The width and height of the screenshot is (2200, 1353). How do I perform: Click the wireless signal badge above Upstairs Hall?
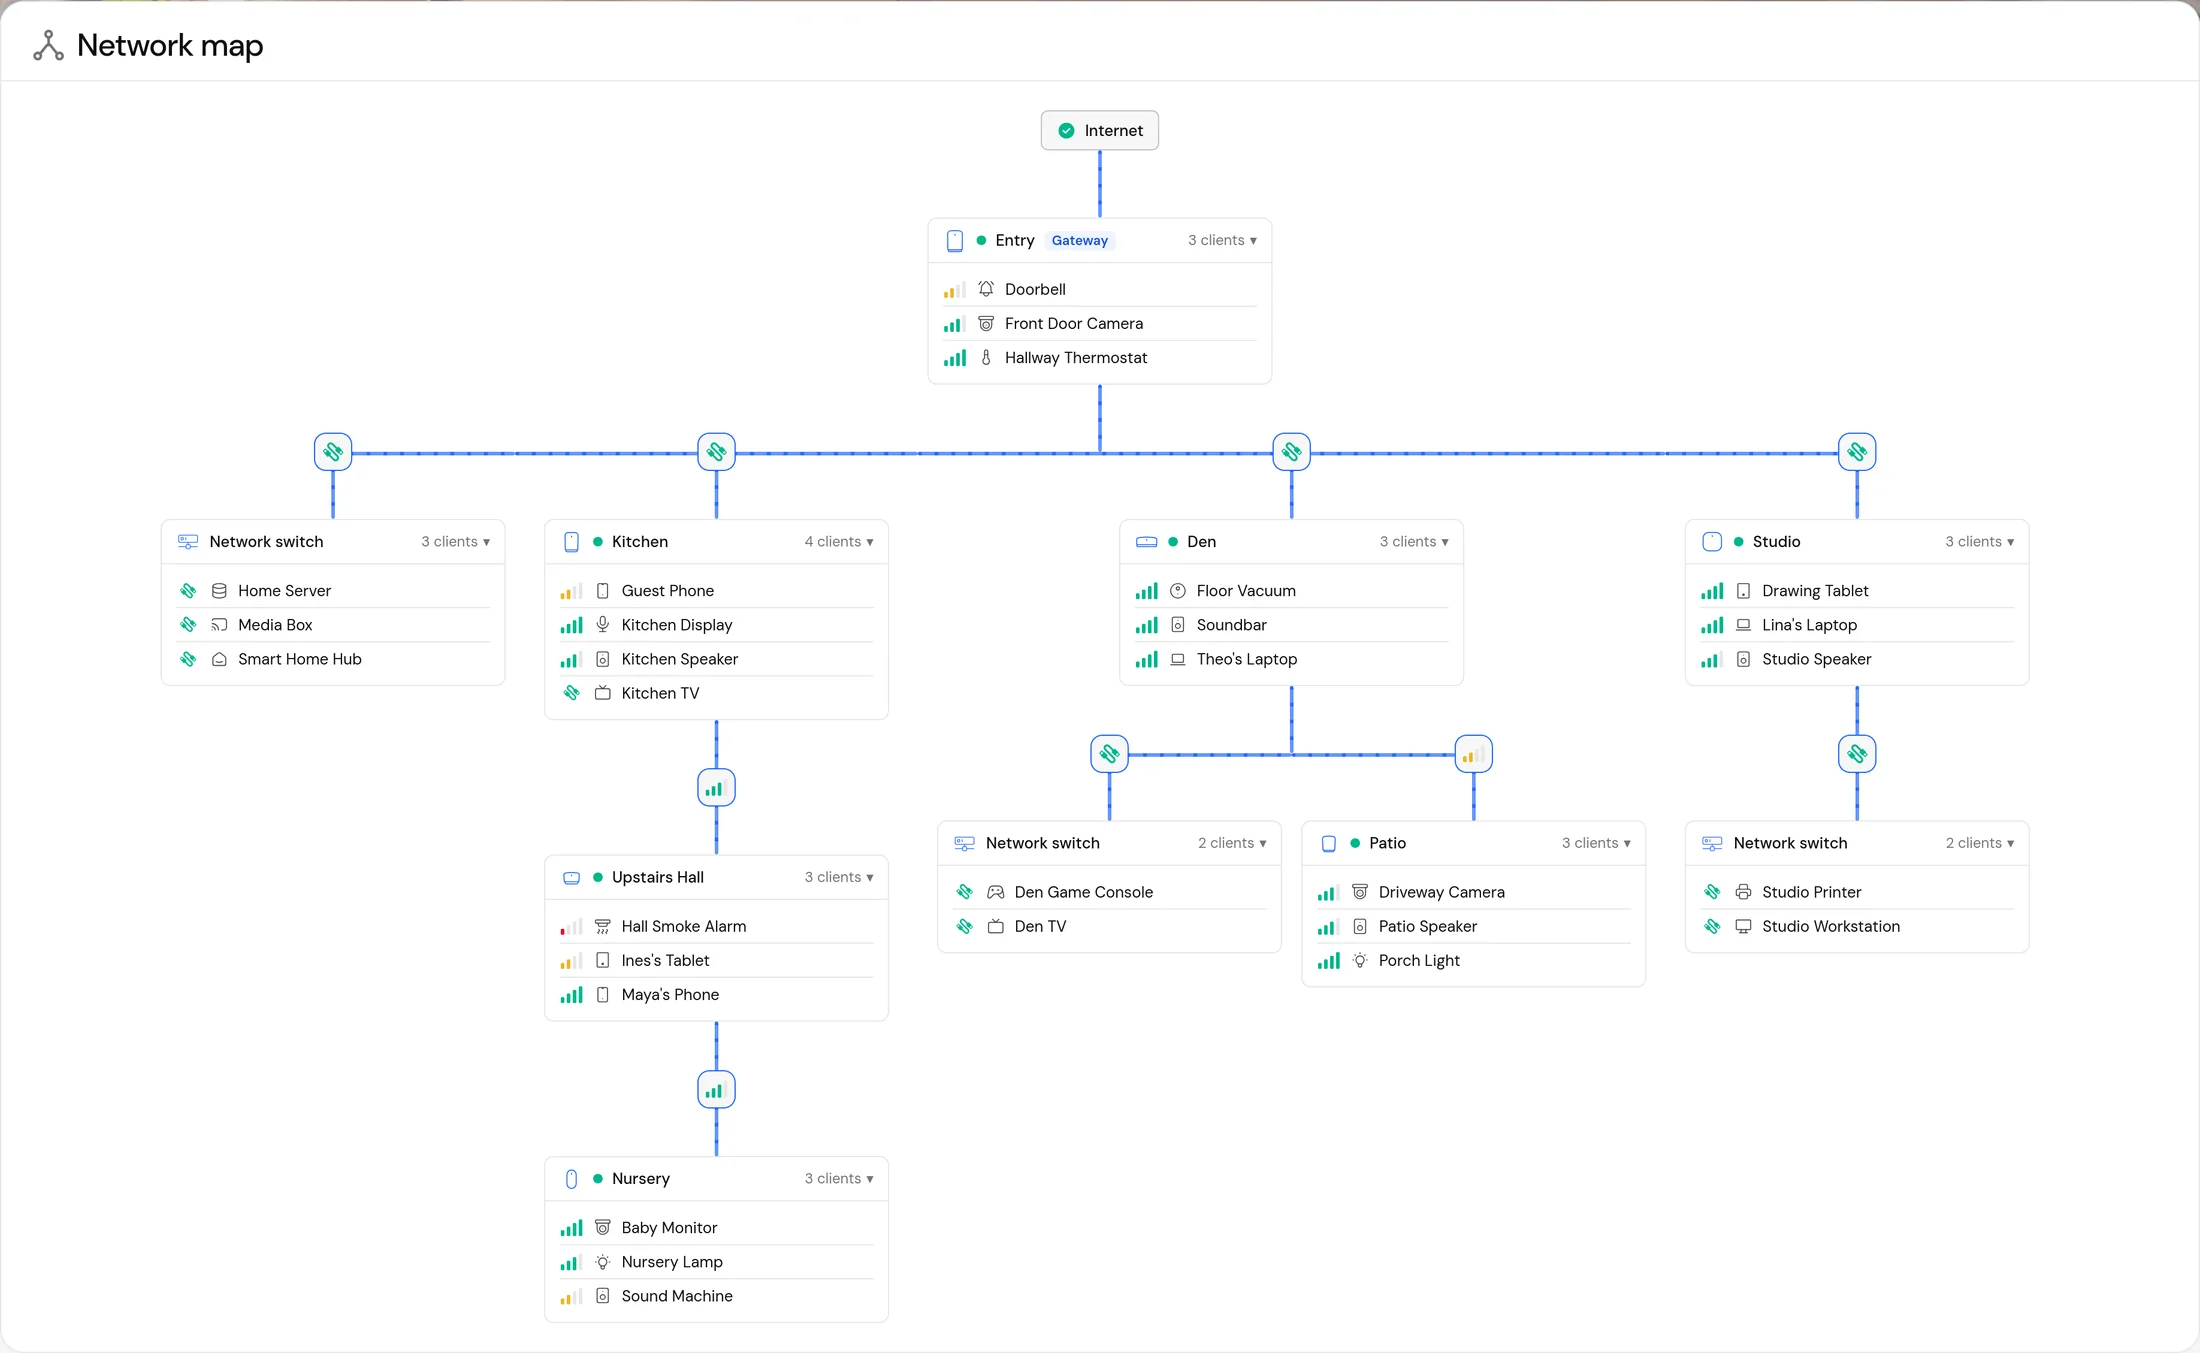[716, 788]
